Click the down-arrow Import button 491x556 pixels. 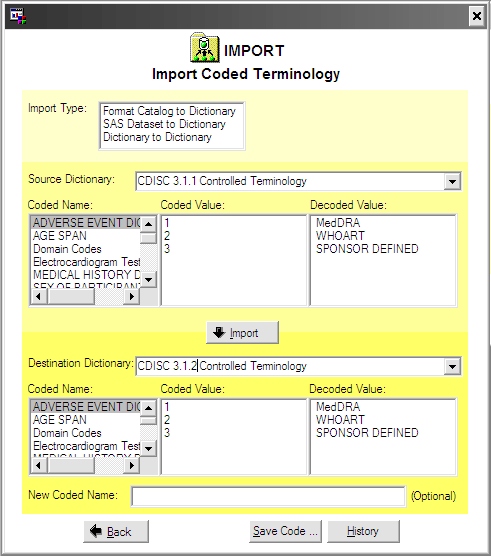[x=242, y=333]
